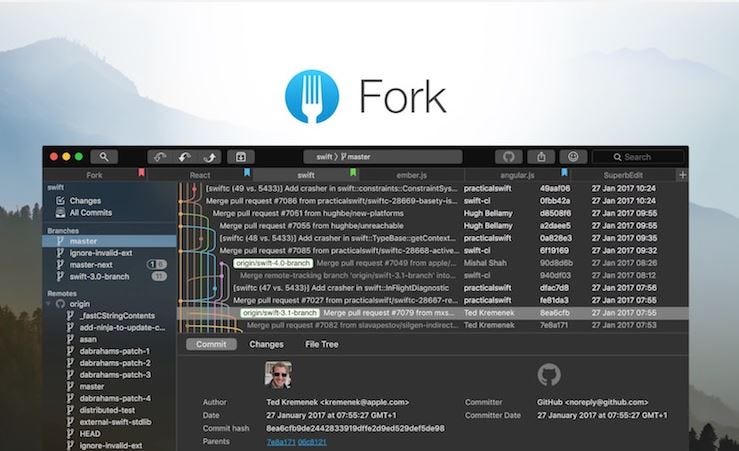Image resolution: width=739 pixels, height=451 pixels.
Task: Open the File Tree tab
Action: 321,344
